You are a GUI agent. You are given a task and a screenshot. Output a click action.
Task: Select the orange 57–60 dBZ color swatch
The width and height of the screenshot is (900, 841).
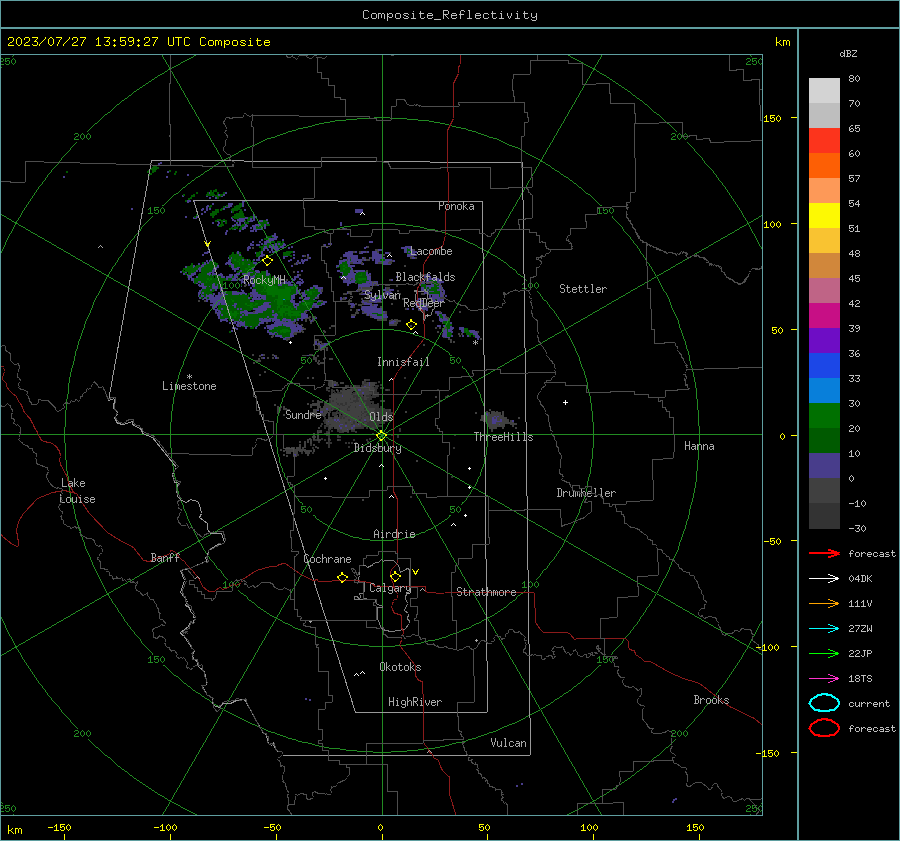[x=824, y=166]
